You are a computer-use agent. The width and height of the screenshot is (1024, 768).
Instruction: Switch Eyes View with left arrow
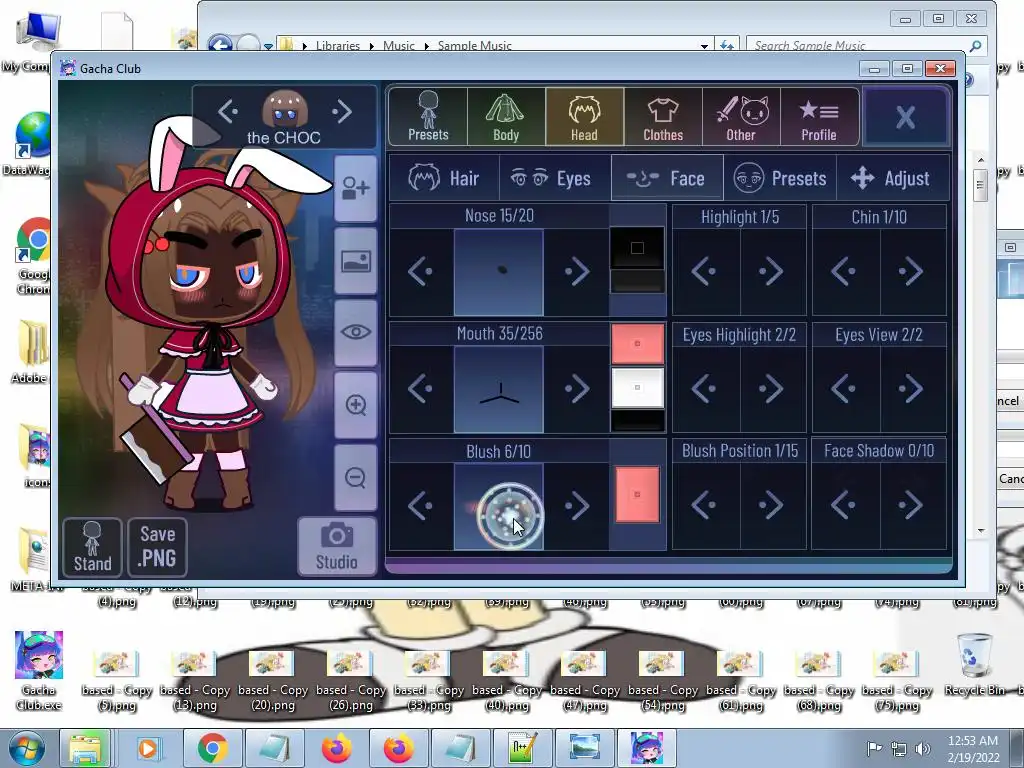pos(844,389)
